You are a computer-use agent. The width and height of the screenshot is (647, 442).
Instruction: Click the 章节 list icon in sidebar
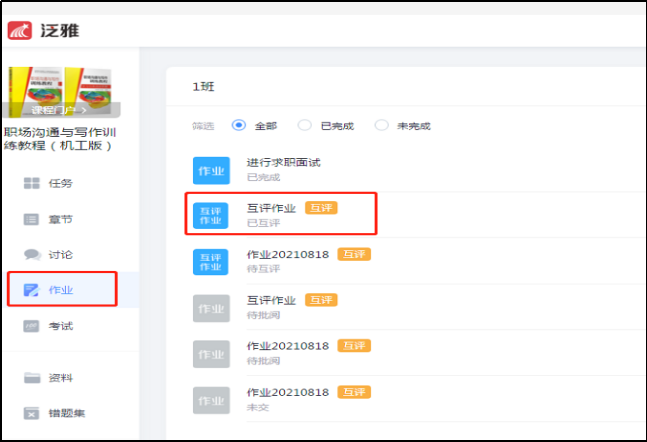pos(32,219)
